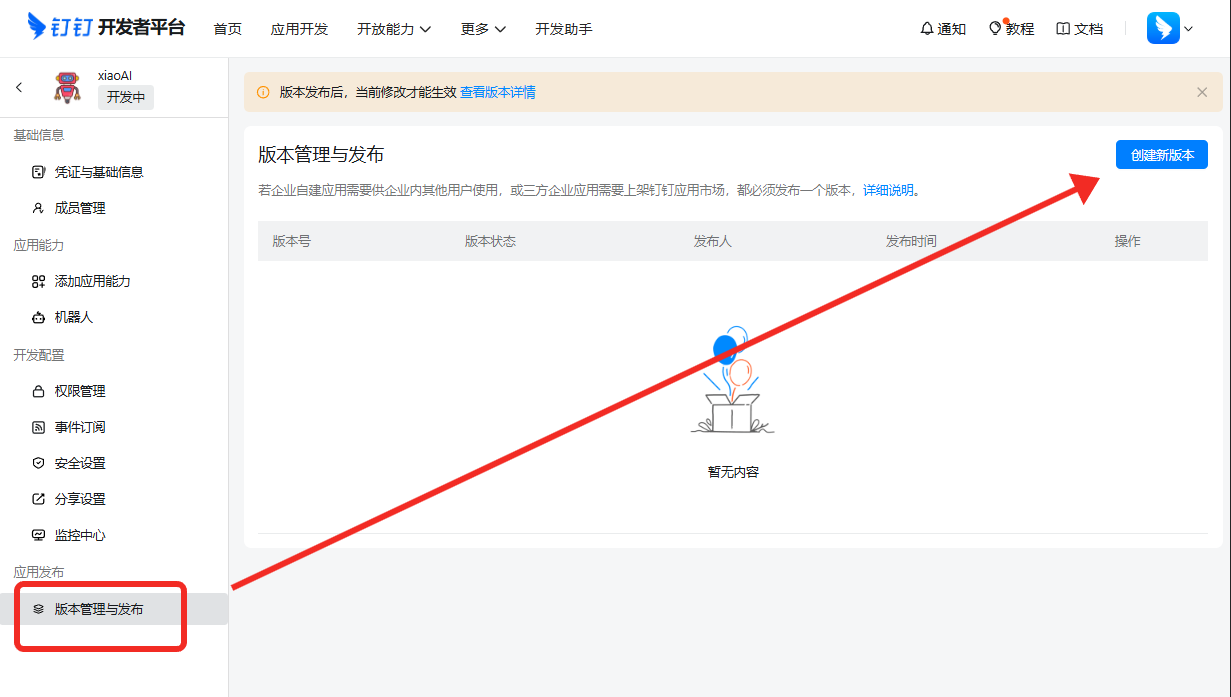Go to 权限管理 settings

pos(80,391)
